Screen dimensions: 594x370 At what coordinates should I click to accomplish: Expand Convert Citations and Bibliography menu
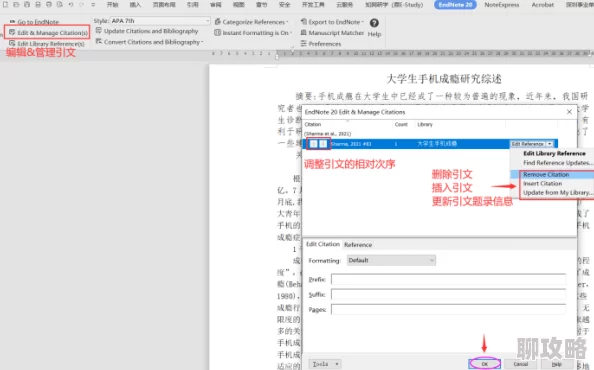[x=149, y=42]
